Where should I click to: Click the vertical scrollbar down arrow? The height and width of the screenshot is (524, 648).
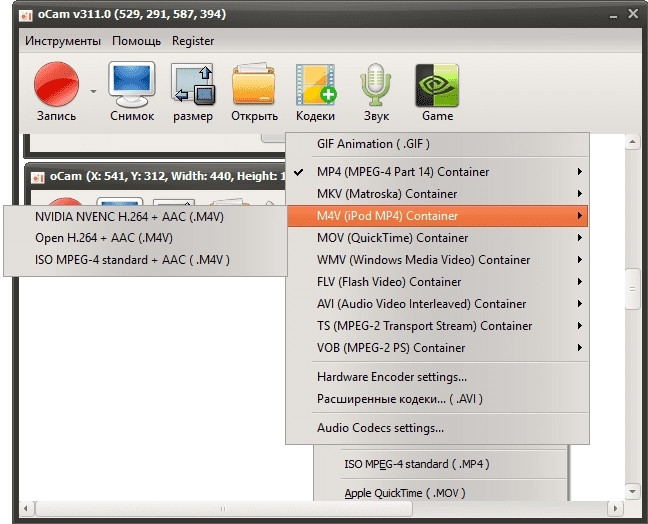pos(633,491)
